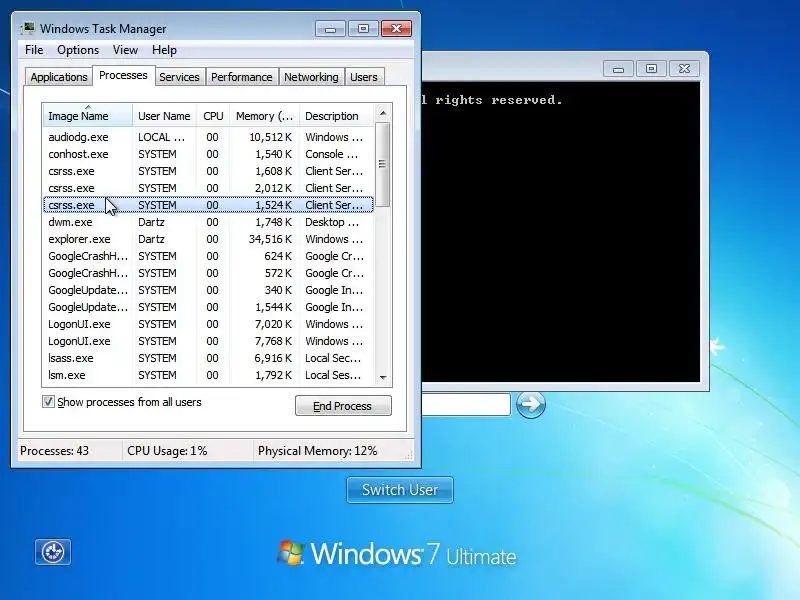800x600 pixels.
Task: Select GoogleUpdate... process using 1,544 K
Action: pos(209,307)
